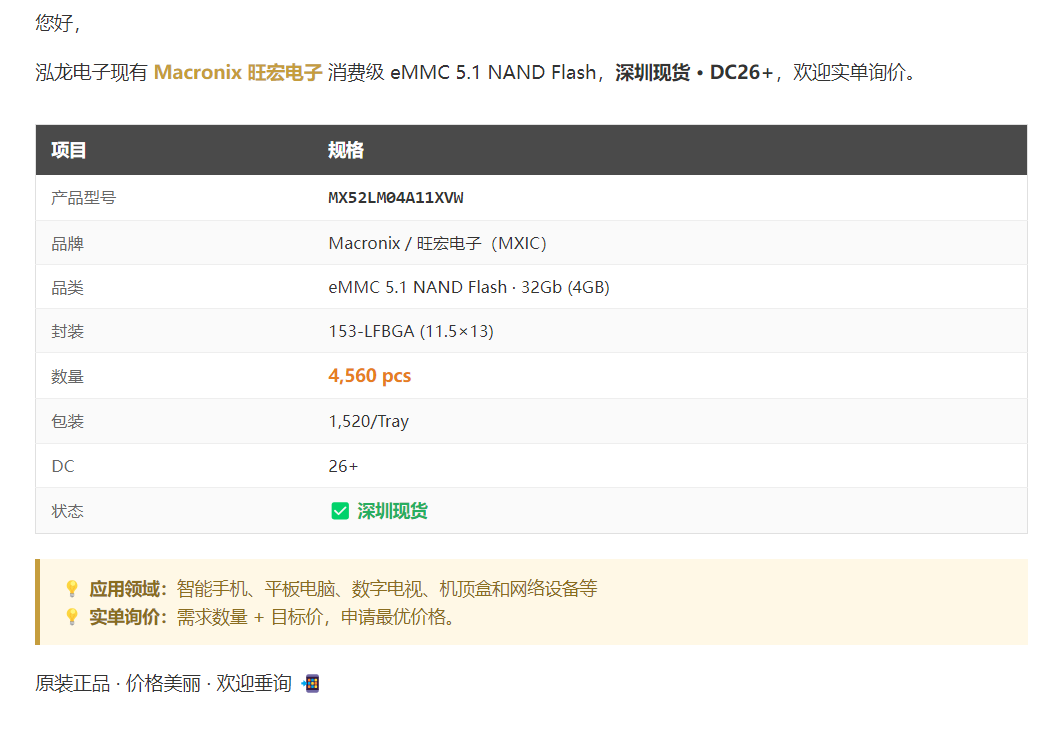Click the package value 153-LFBGA (11.5×13)

coord(411,331)
